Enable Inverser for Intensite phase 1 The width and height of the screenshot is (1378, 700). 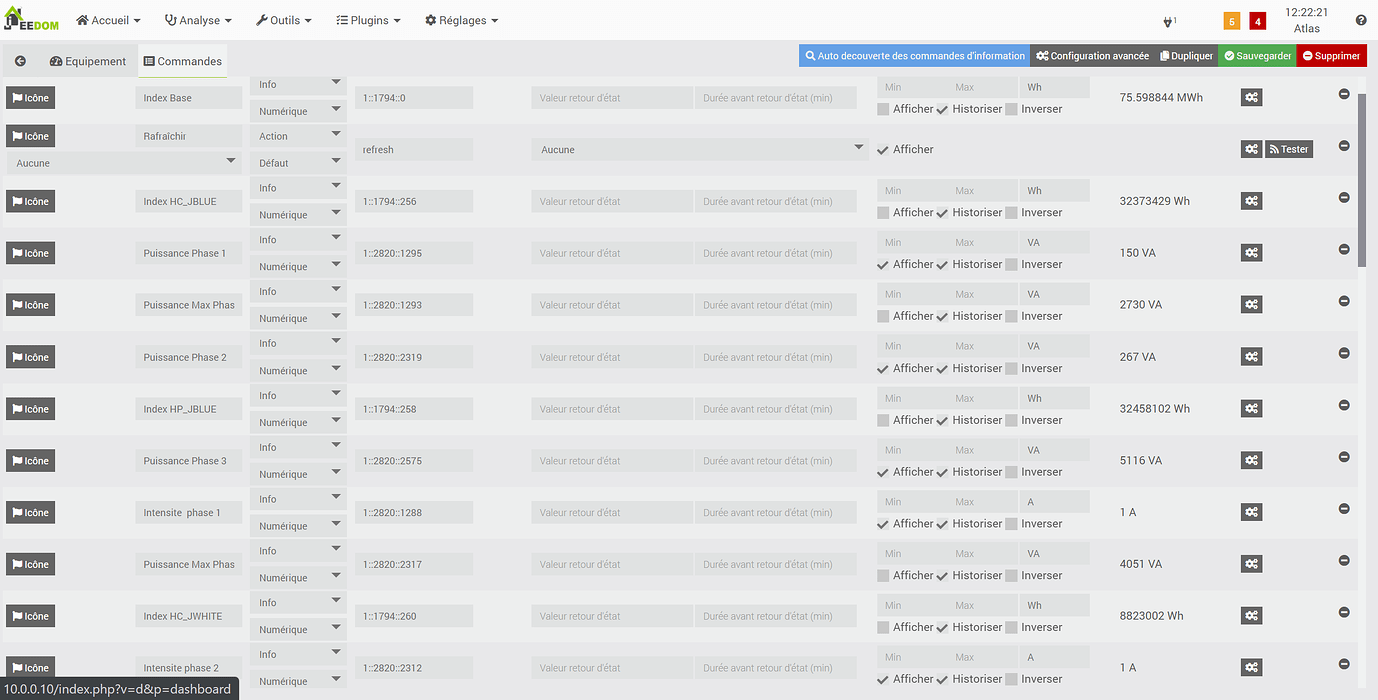click(1011, 524)
